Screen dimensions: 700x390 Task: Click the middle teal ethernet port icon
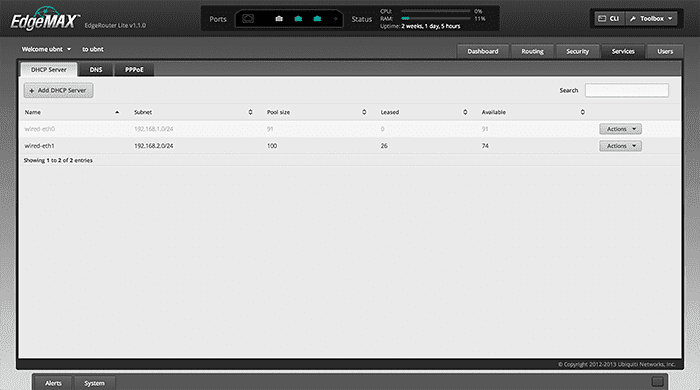coord(298,19)
